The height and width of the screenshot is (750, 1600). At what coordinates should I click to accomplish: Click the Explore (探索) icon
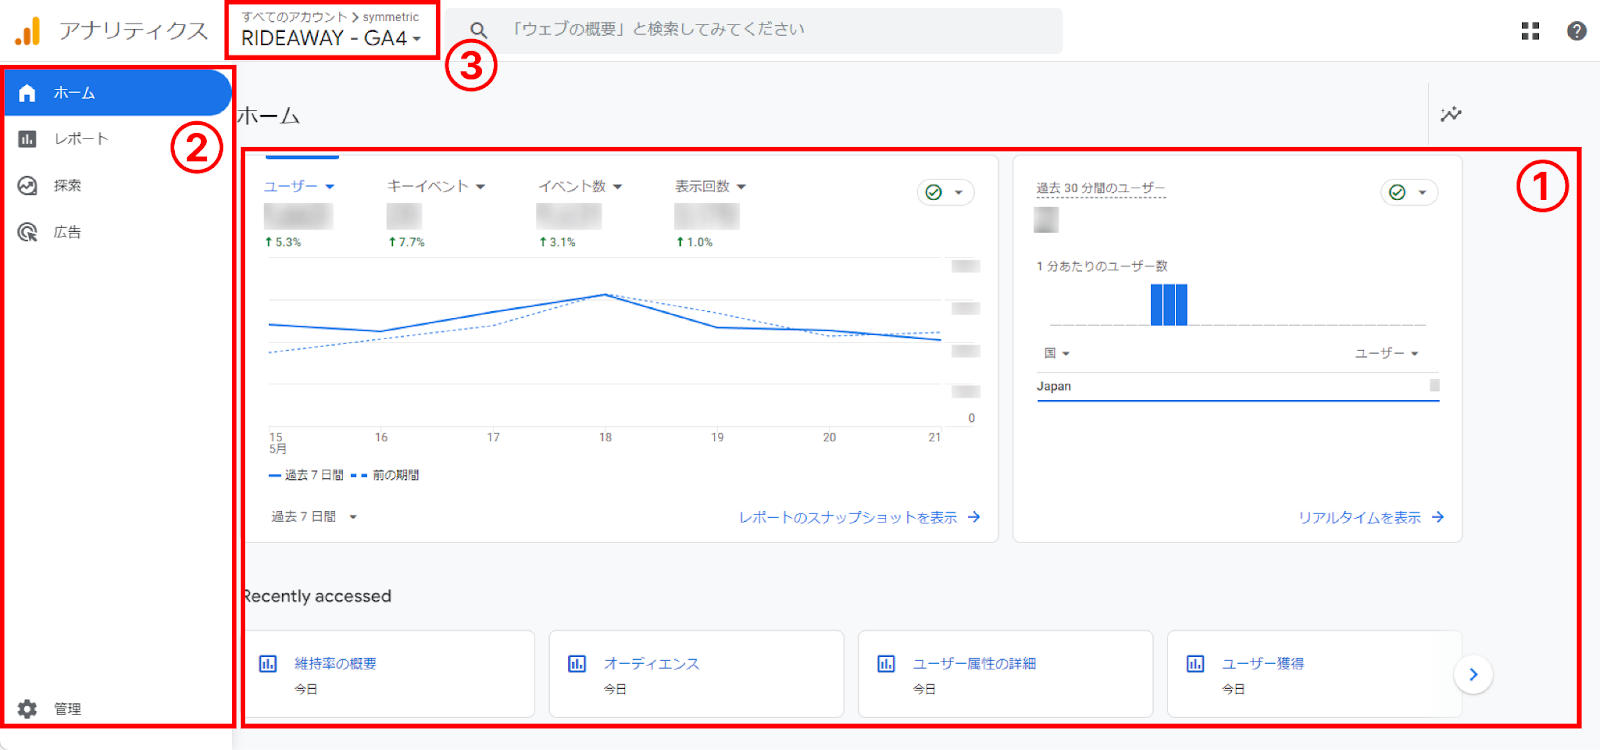pyautogui.click(x=27, y=185)
